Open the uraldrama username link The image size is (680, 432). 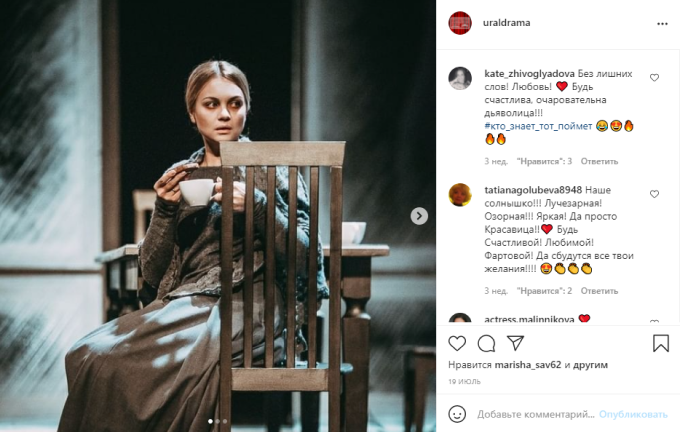[x=507, y=22]
